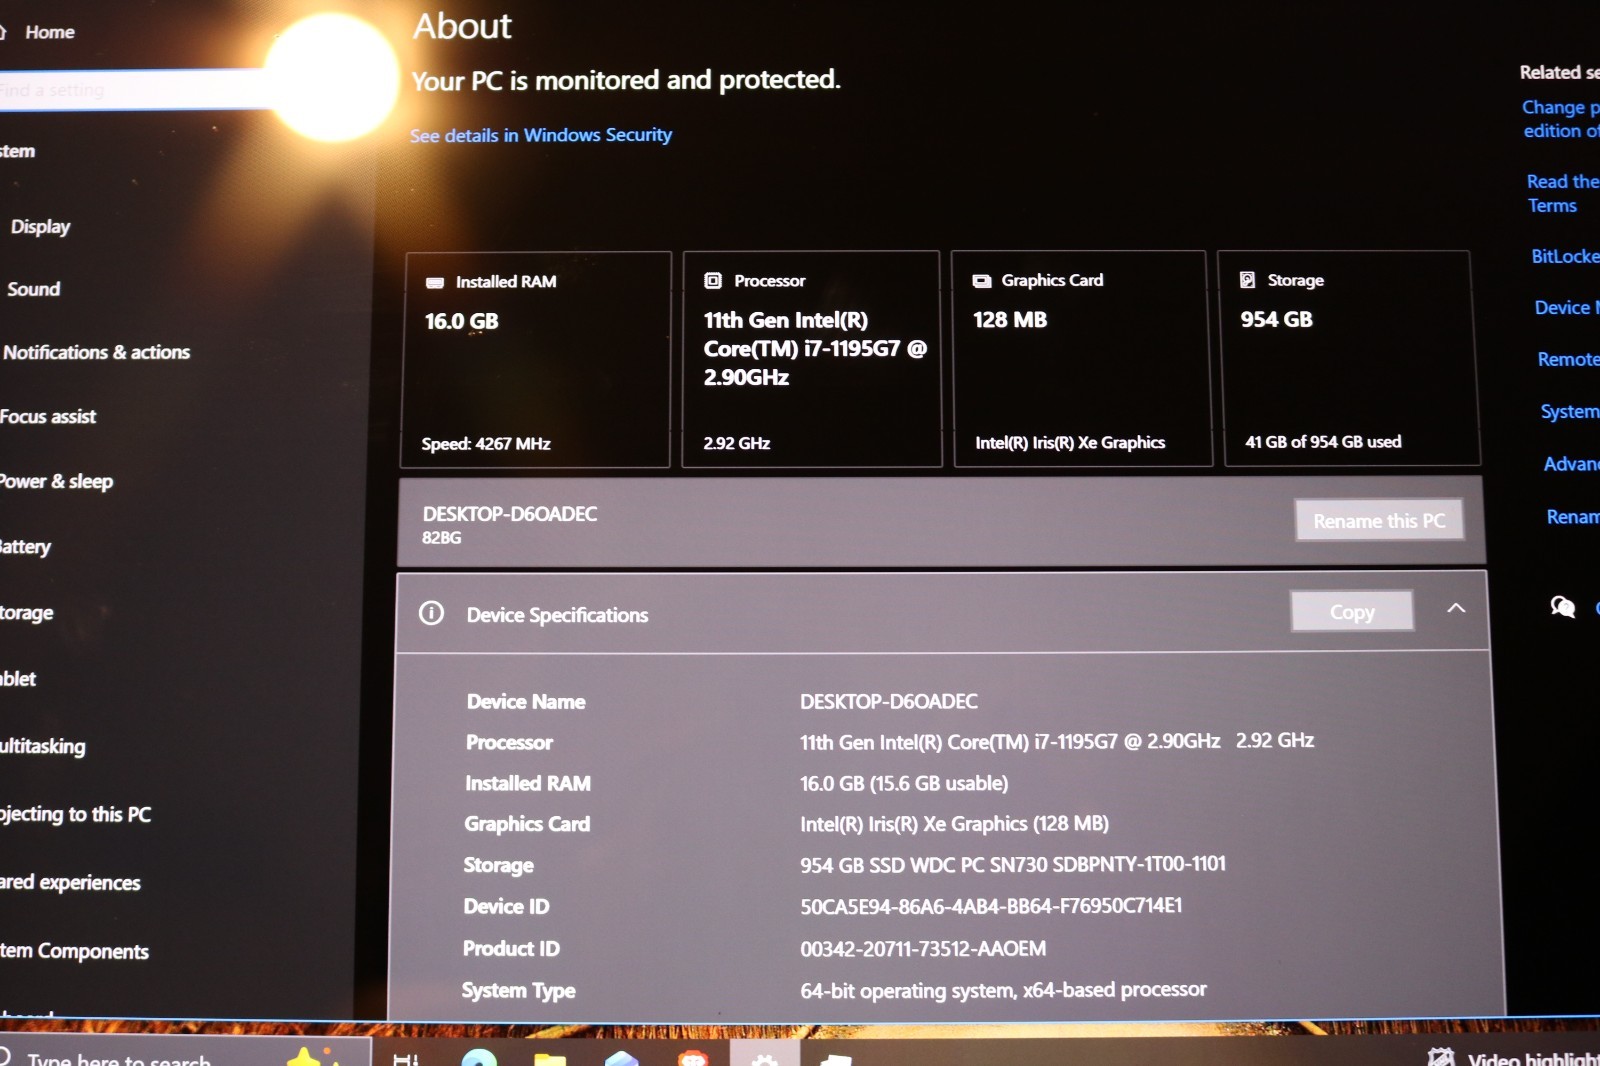Click the Processor chip icon
1600x1066 pixels.
[x=713, y=281]
